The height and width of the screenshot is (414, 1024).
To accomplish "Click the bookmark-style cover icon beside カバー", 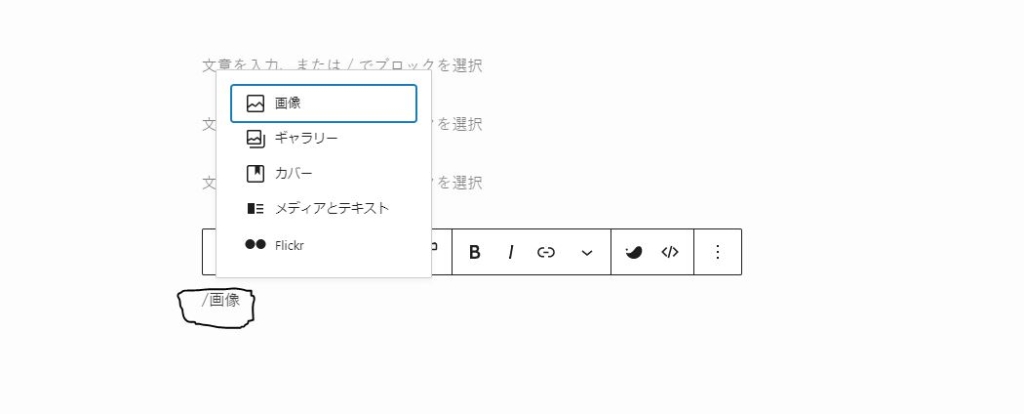I will (255, 173).
